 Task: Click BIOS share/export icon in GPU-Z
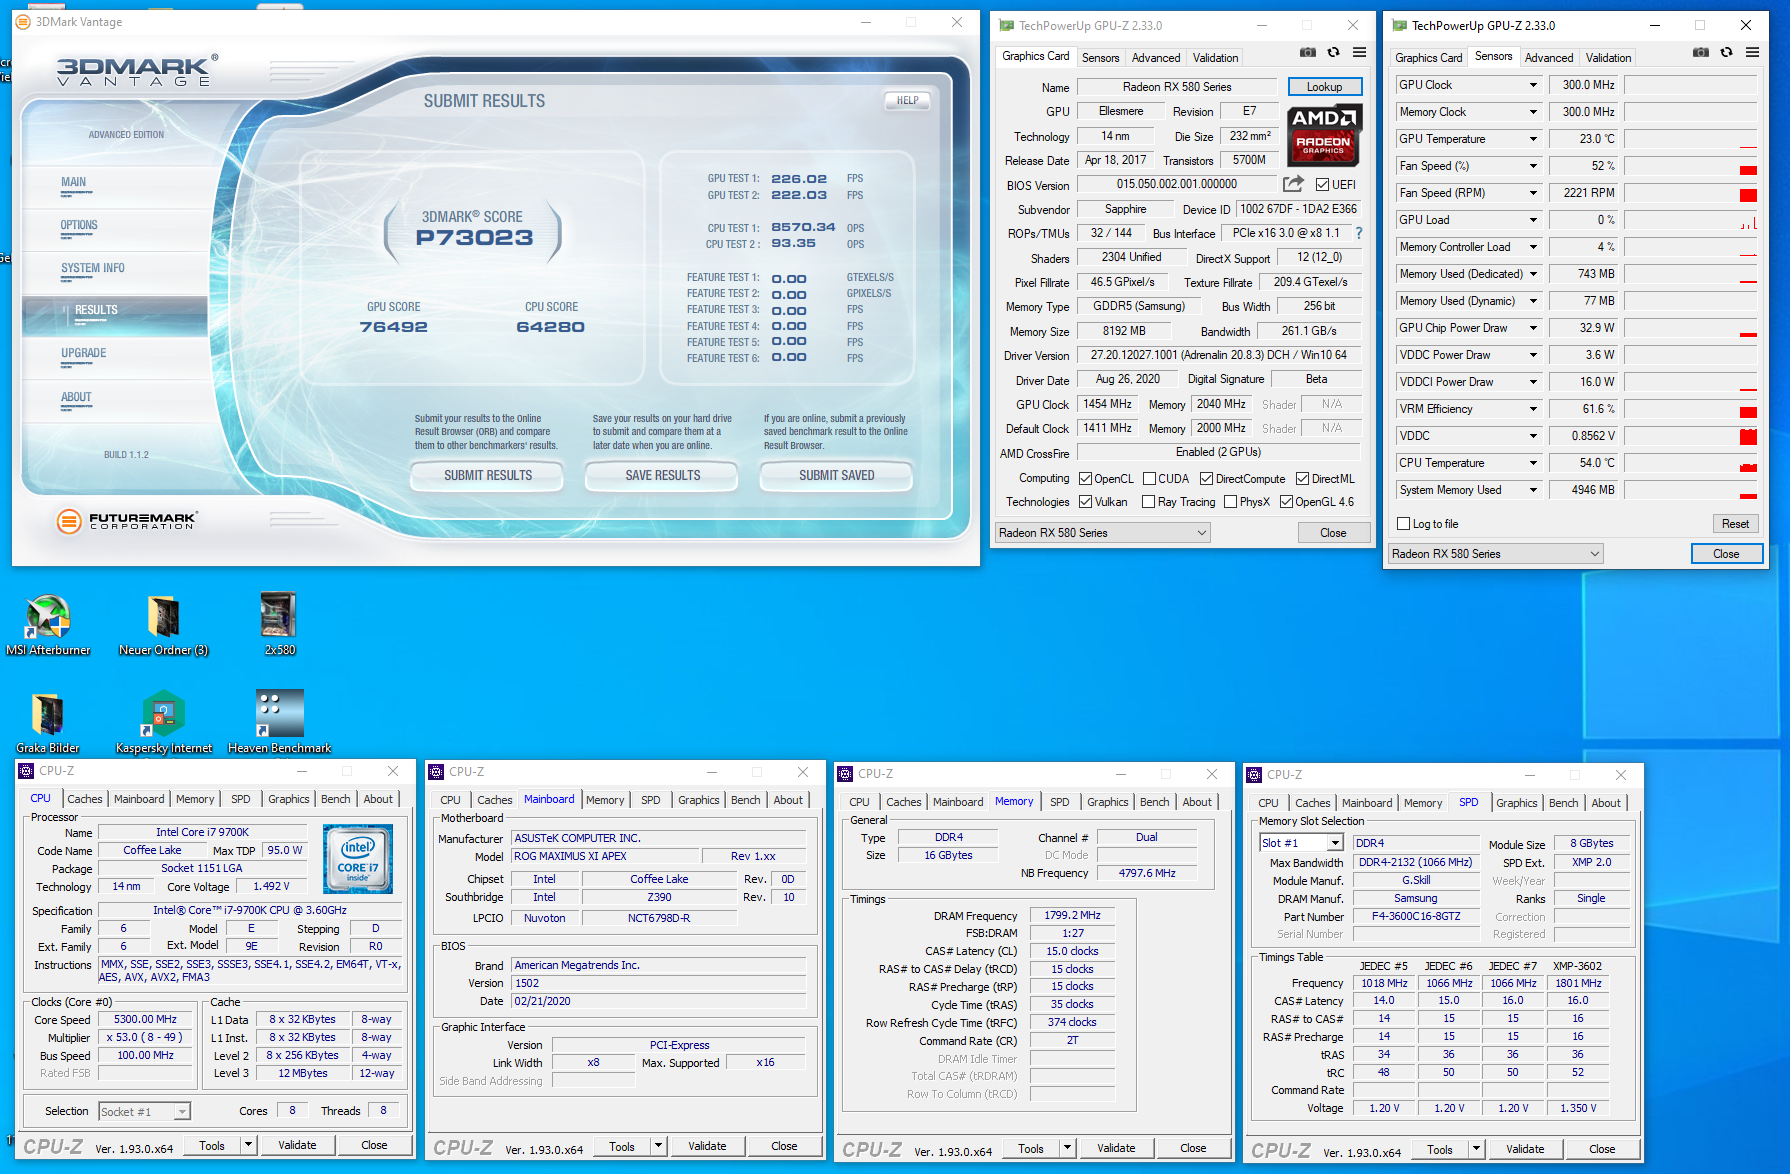tap(1293, 184)
